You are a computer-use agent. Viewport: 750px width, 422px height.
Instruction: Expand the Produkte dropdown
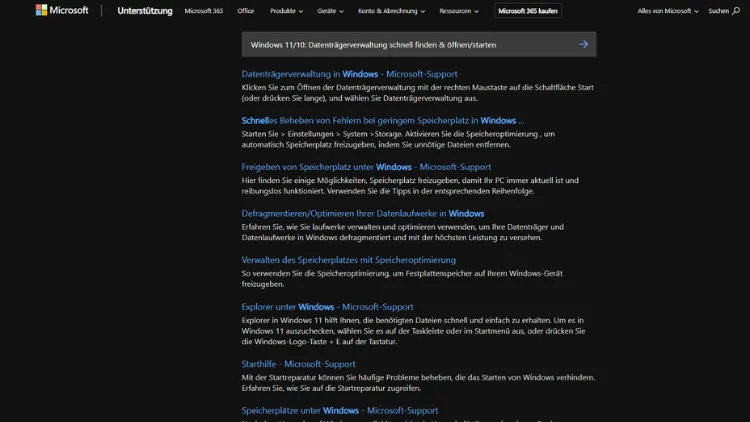[x=286, y=11]
